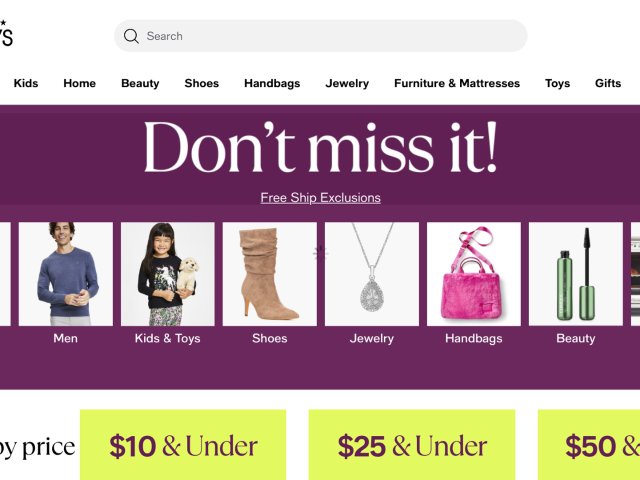Open Handbags in the navigation bar

tap(272, 83)
